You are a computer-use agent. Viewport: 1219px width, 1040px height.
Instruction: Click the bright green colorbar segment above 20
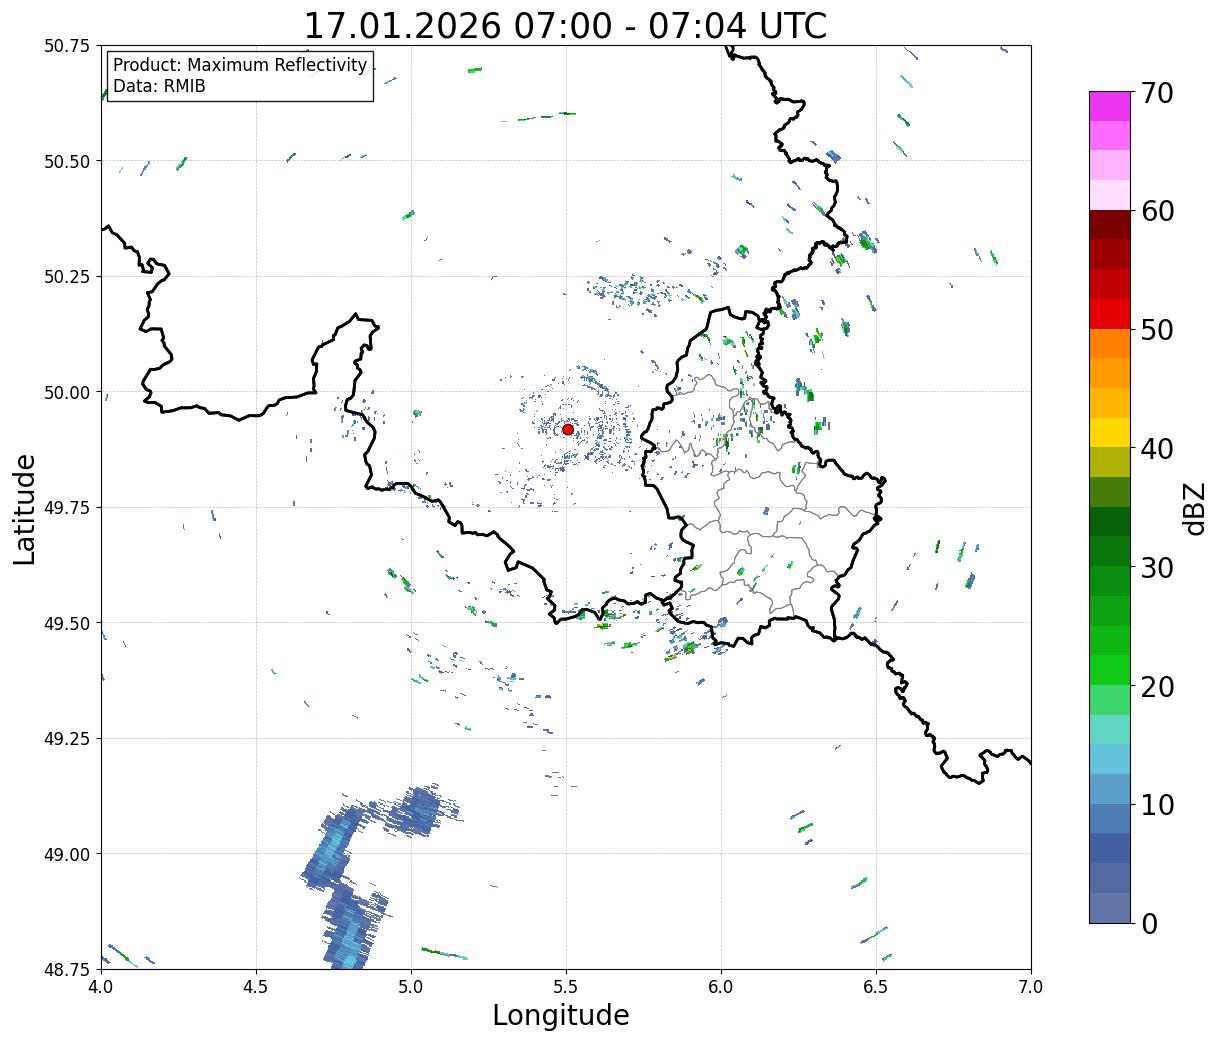tap(1110, 670)
